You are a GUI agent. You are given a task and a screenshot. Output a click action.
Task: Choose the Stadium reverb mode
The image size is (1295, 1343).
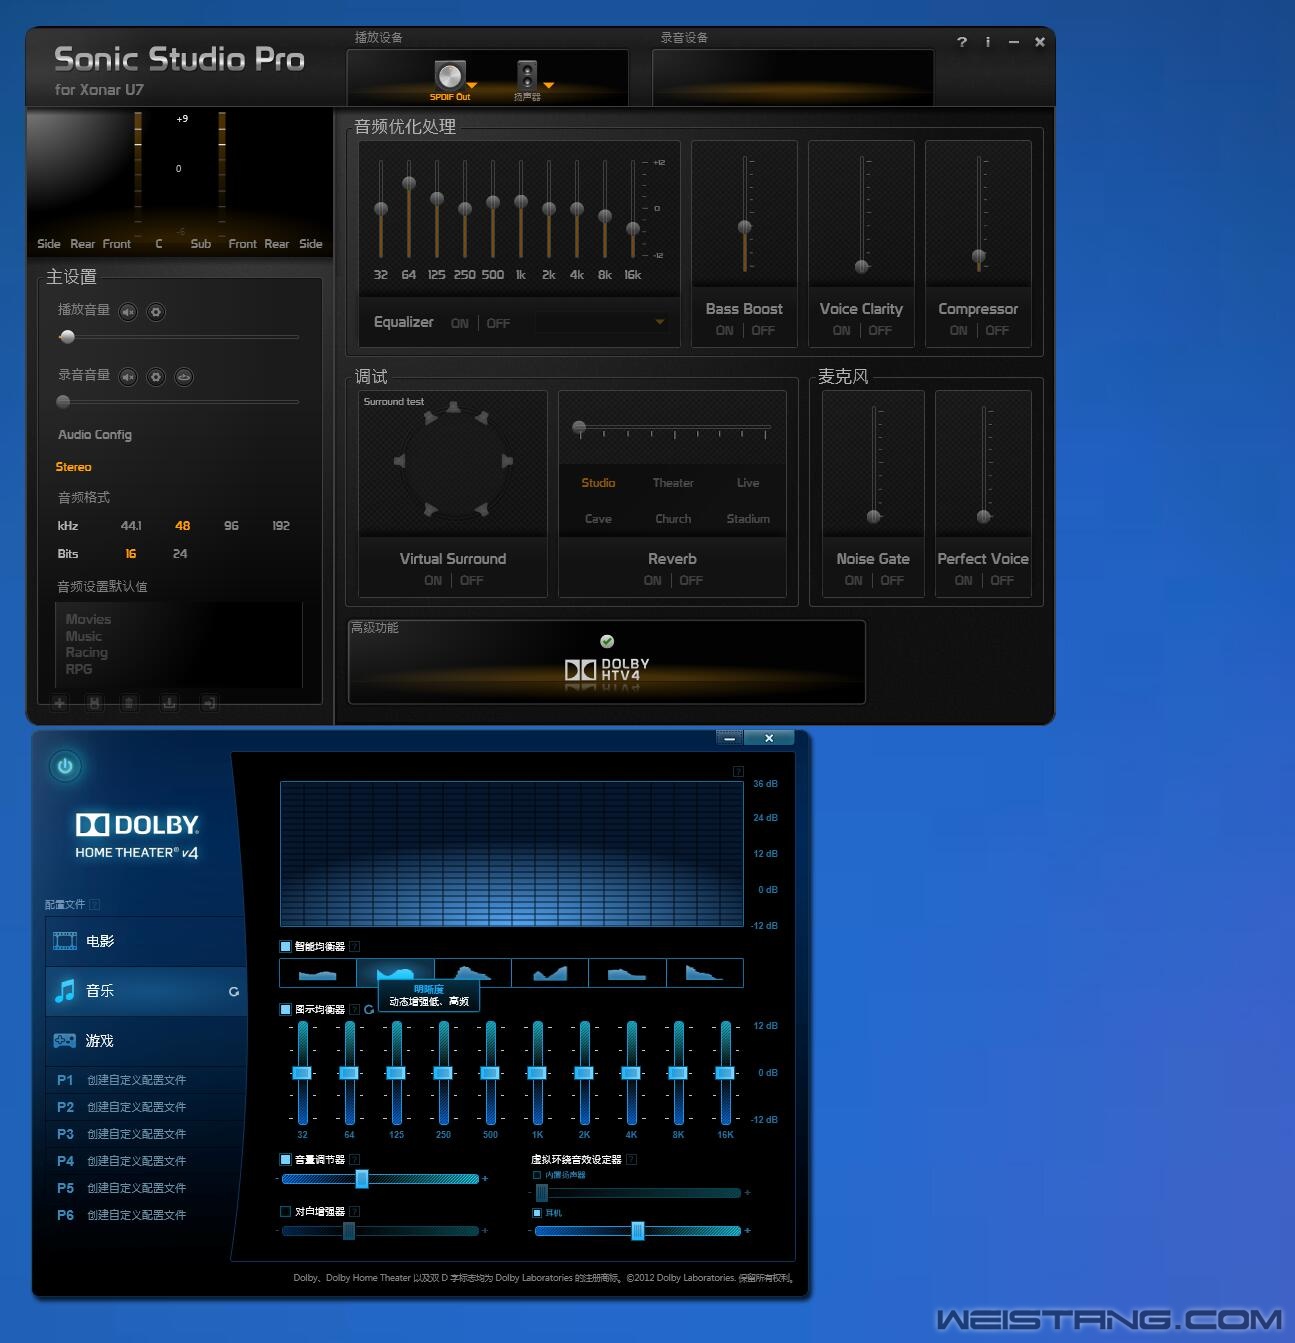click(748, 519)
